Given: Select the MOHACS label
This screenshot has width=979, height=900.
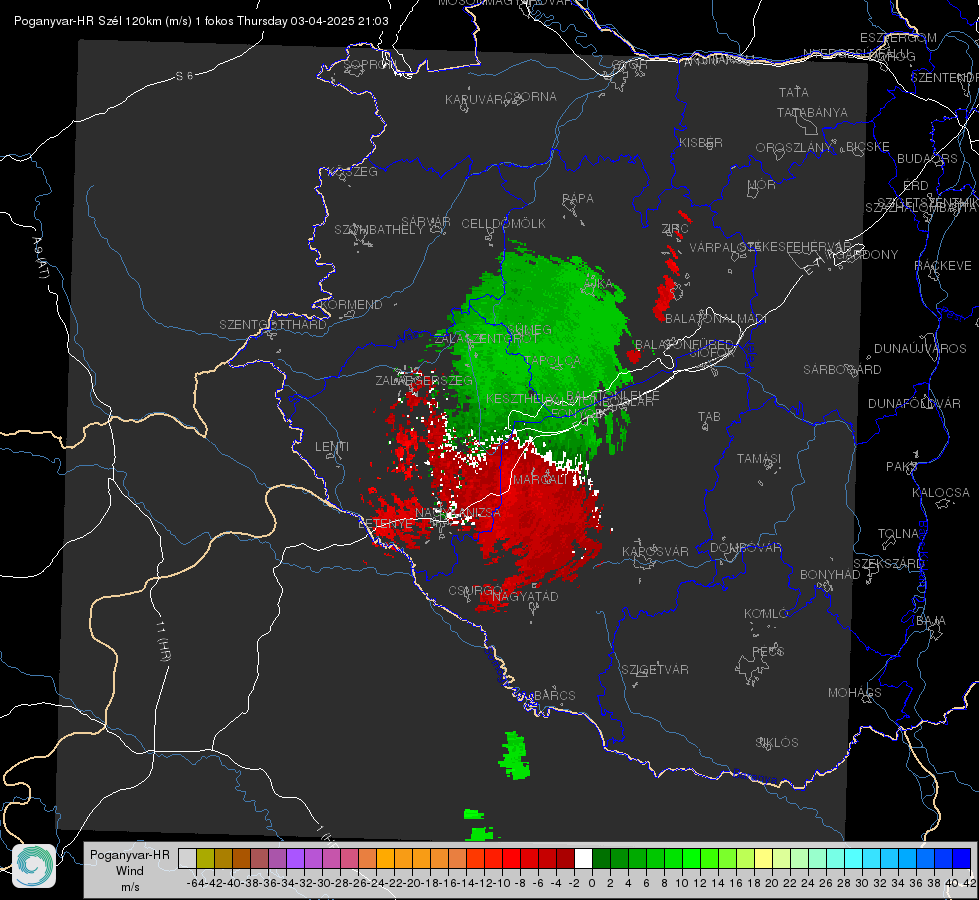Looking at the screenshot, I should click(854, 693).
